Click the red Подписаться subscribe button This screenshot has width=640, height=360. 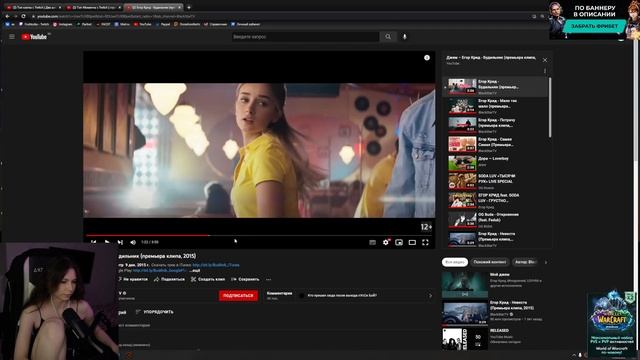tap(238, 296)
